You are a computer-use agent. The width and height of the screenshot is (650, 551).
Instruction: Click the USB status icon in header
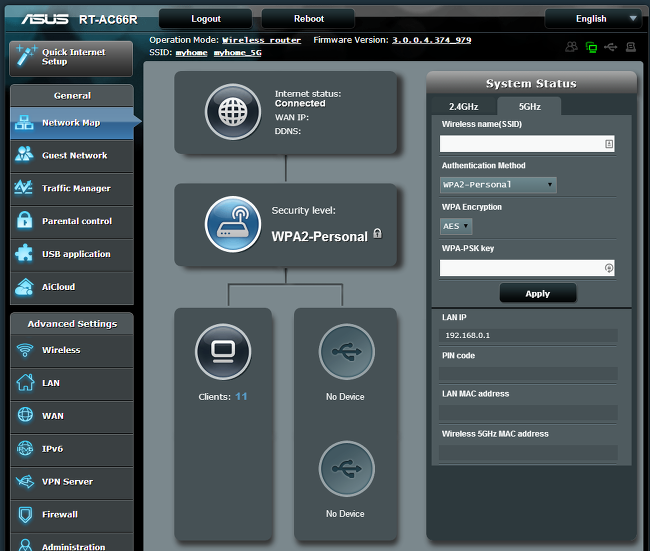(x=610, y=47)
